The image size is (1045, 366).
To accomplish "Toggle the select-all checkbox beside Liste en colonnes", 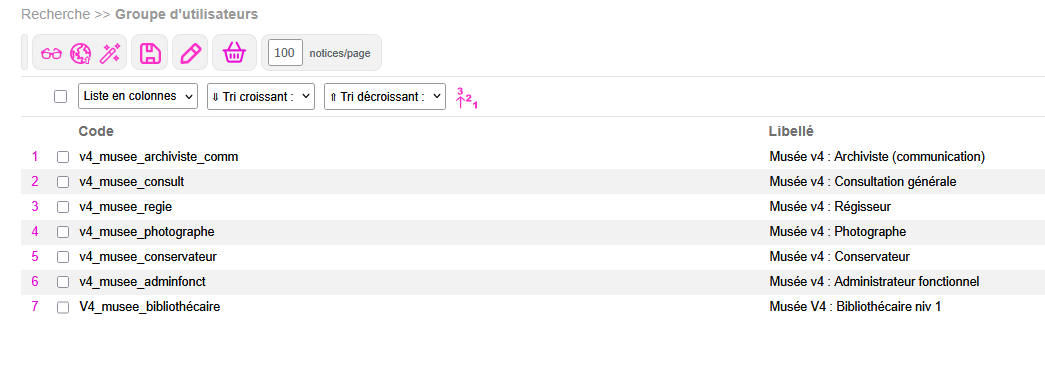I will pyautogui.click(x=61, y=97).
